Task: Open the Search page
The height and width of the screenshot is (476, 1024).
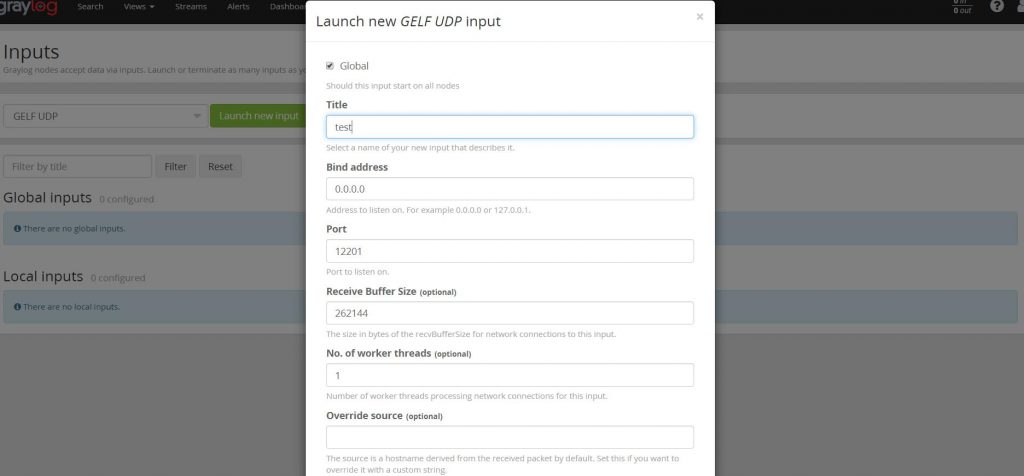Action: click(x=90, y=7)
